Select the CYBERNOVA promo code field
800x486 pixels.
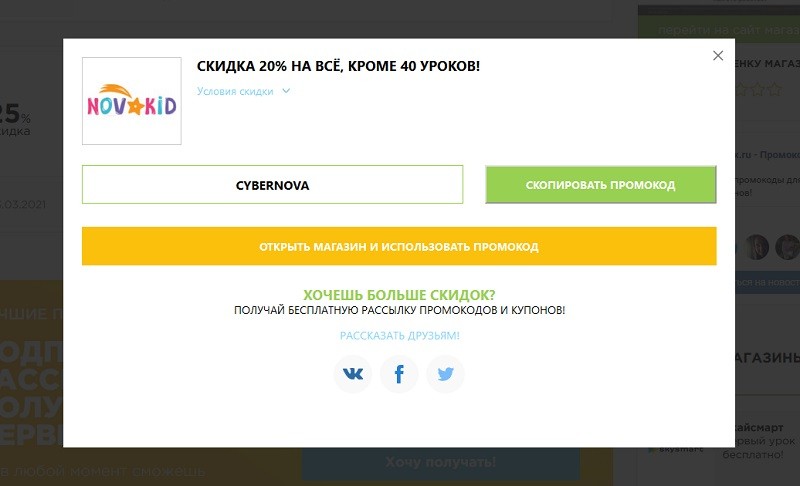tap(272, 185)
